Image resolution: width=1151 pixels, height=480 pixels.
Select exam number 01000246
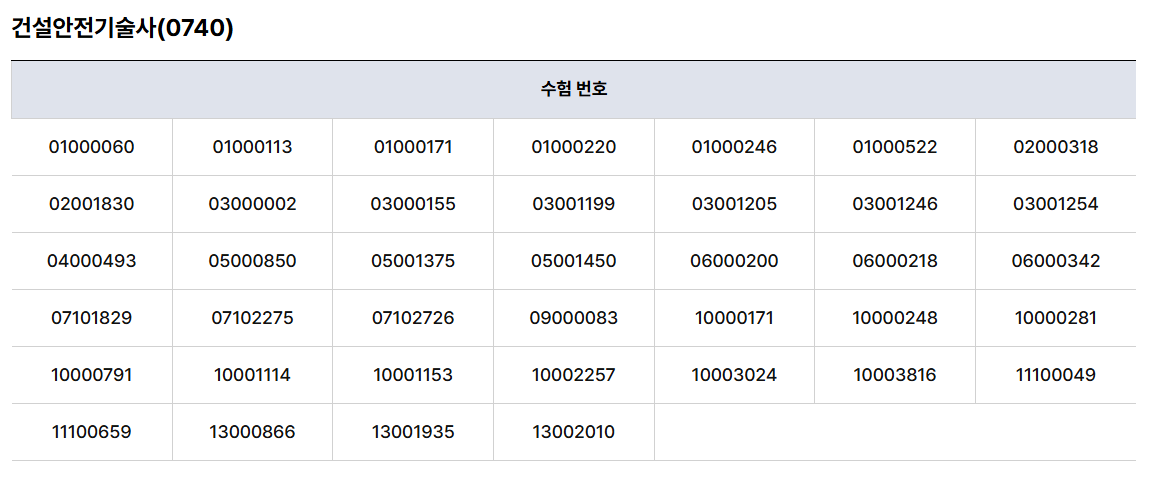coord(734,147)
